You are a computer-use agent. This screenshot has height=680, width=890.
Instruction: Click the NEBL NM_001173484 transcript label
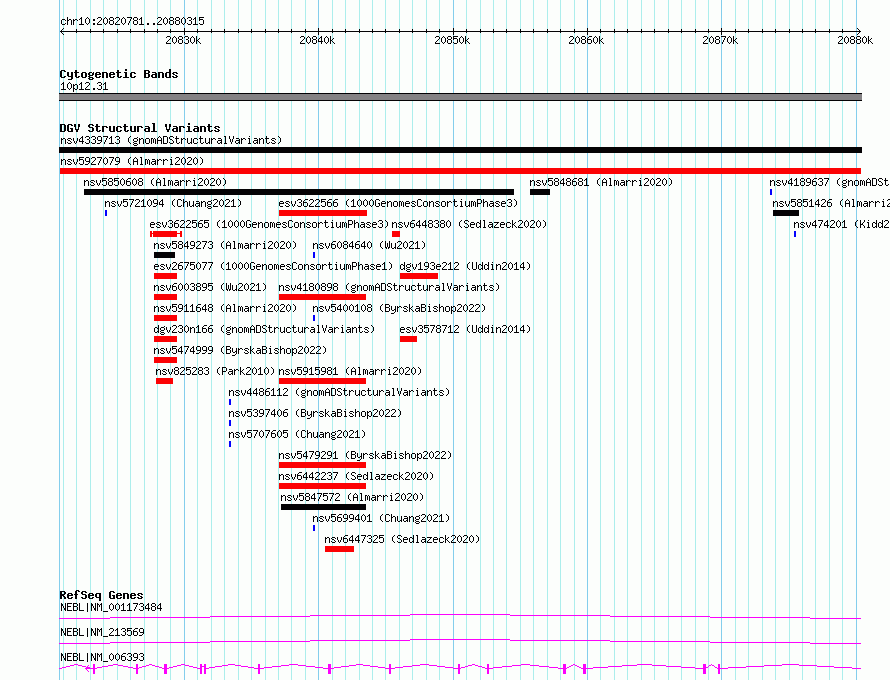[x=111, y=607]
